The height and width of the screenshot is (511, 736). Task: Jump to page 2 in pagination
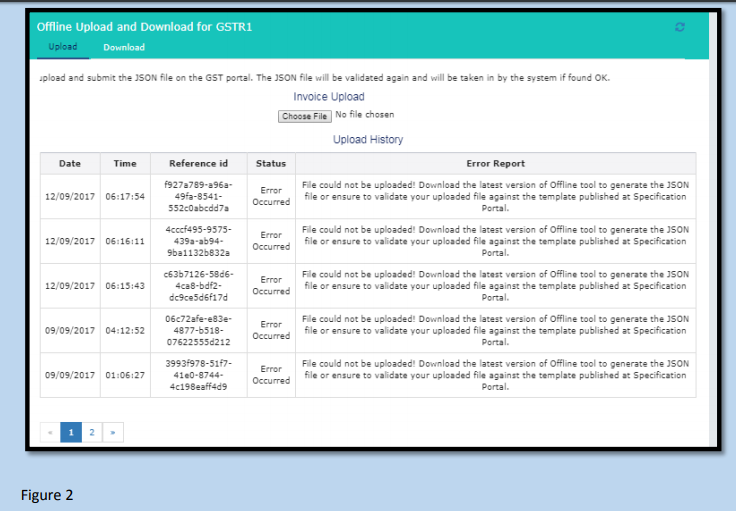coord(92,432)
